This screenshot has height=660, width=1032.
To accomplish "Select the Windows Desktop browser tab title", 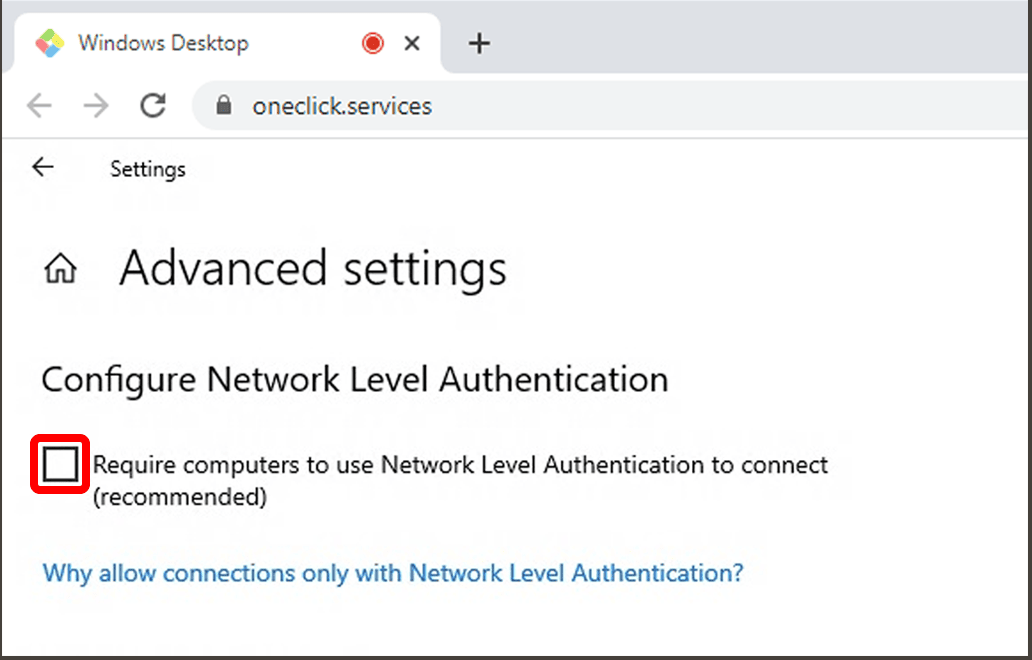I will (x=163, y=43).
